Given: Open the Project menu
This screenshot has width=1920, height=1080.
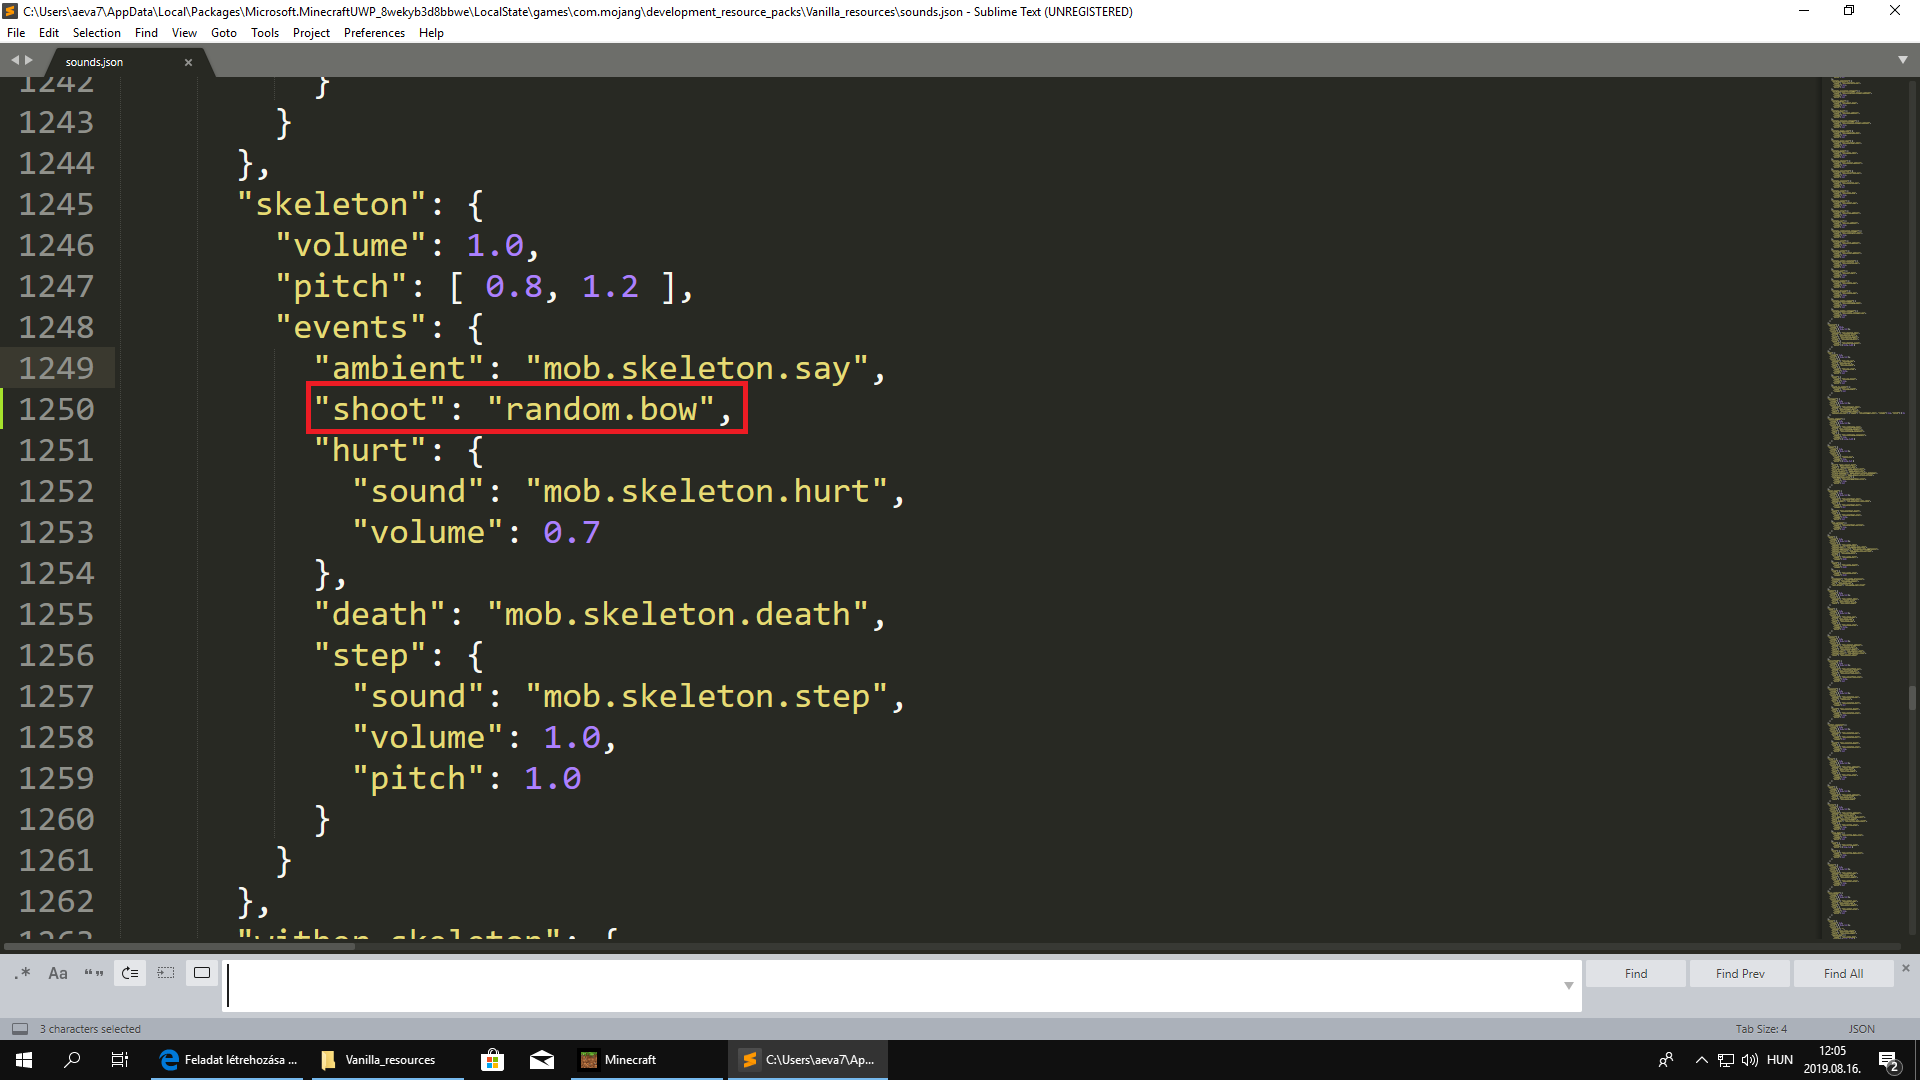Looking at the screenshot, I should [x=311, y=33].
